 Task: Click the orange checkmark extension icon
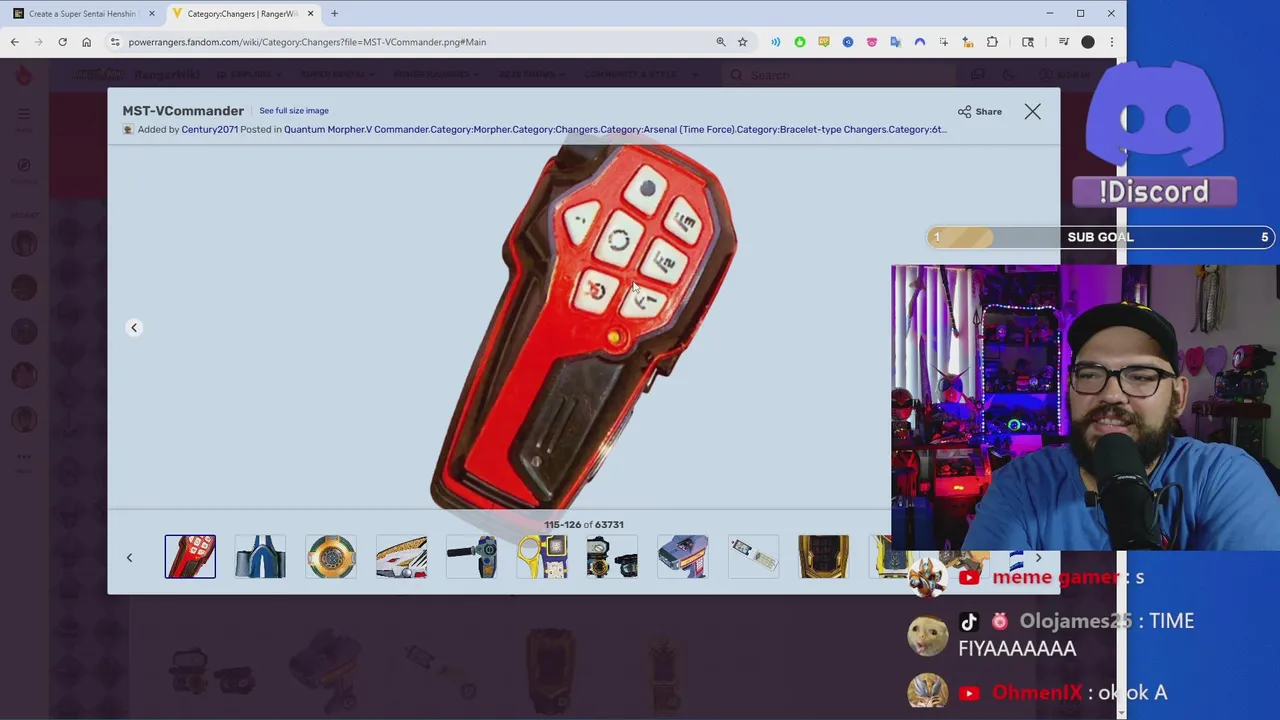(824, 42)
